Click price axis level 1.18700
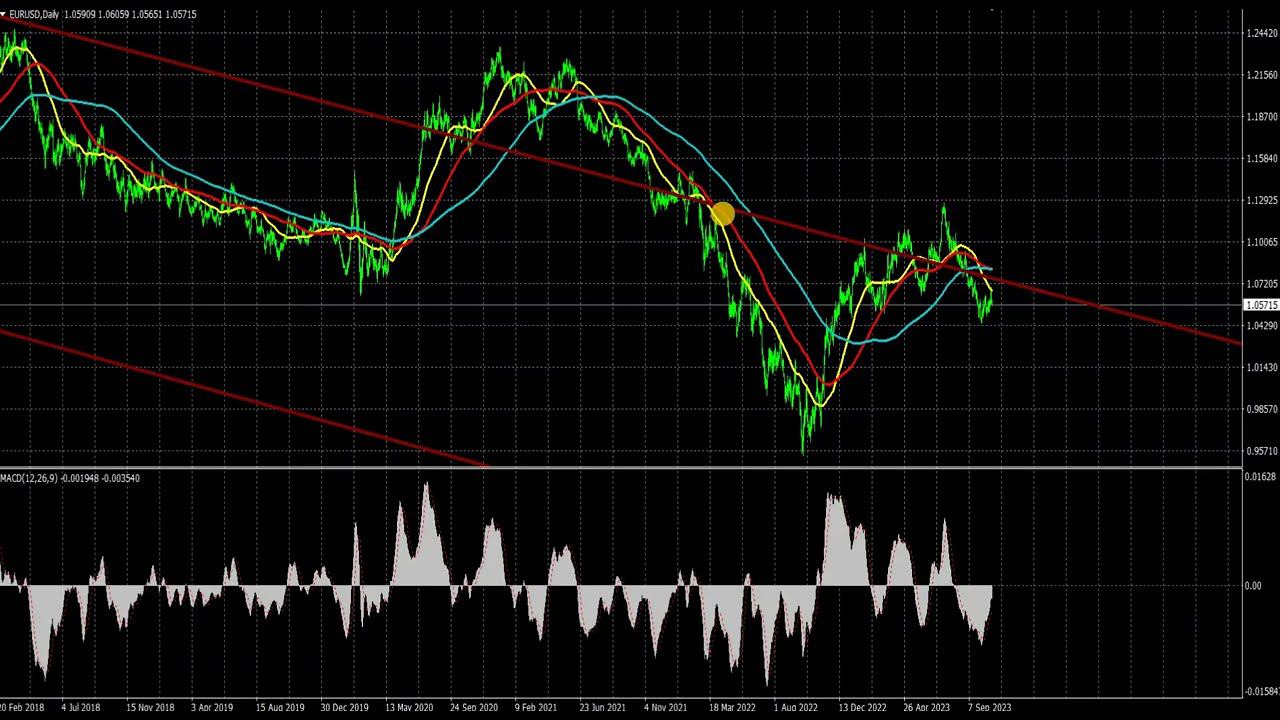1280x720 pixels. [1262, 117]
